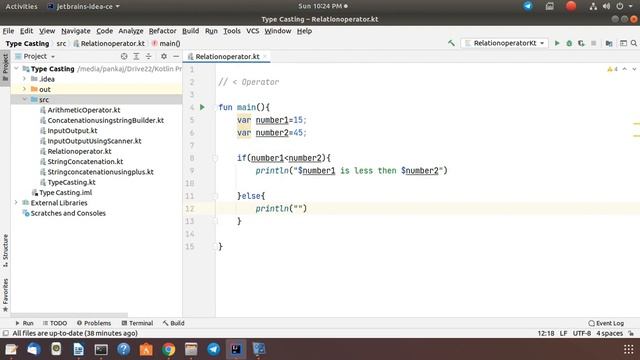Click the Telegram tray icon in top bar
640x360 pixels.
pyautogui.click(x=528, y=6)
